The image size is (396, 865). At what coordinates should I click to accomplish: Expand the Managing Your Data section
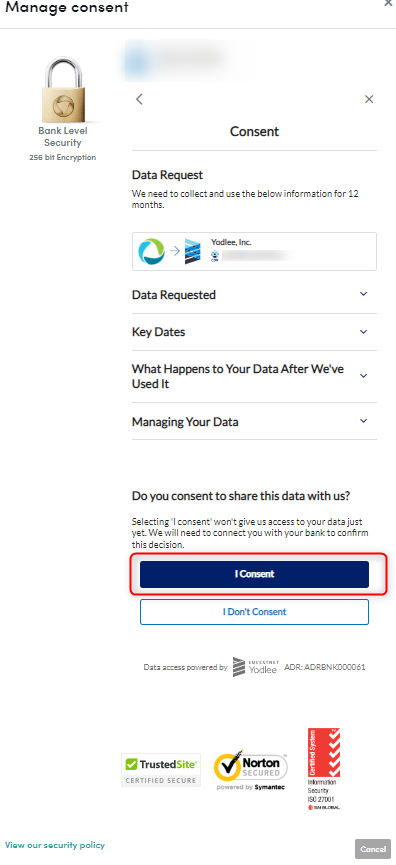[x=254, y=421]
